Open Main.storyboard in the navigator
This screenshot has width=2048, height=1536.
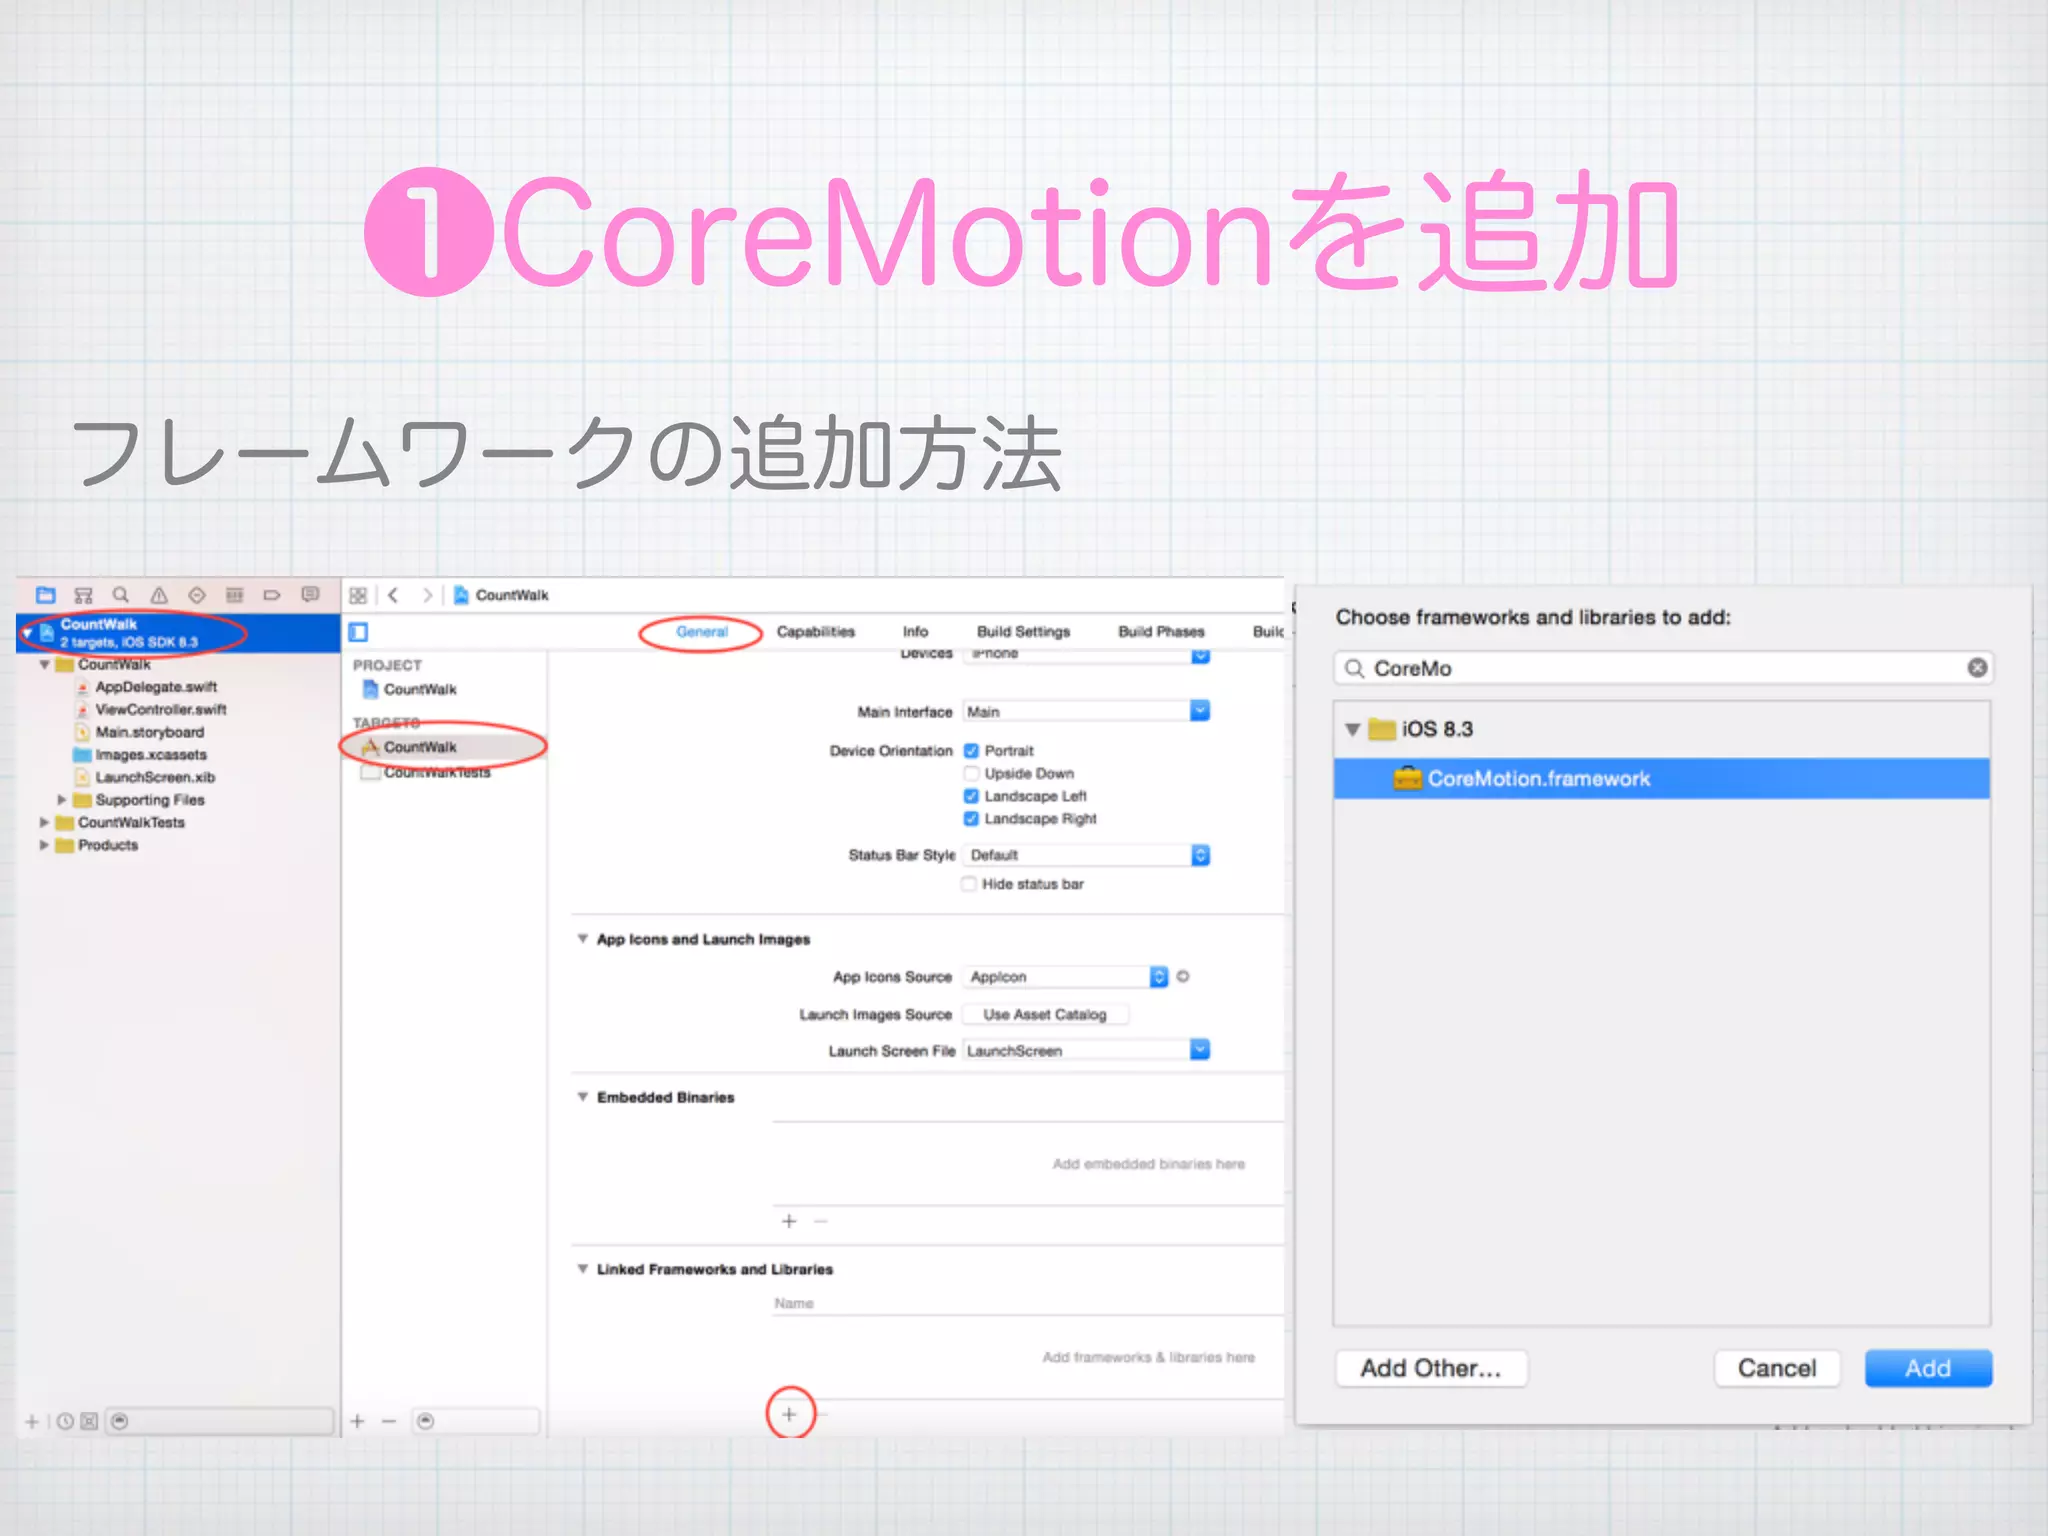149,732
